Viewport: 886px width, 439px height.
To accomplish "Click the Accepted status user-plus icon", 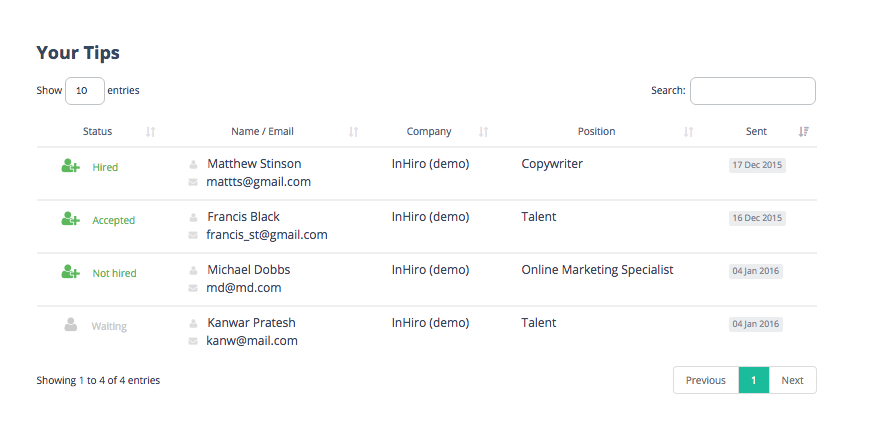I will pos(70,219).
